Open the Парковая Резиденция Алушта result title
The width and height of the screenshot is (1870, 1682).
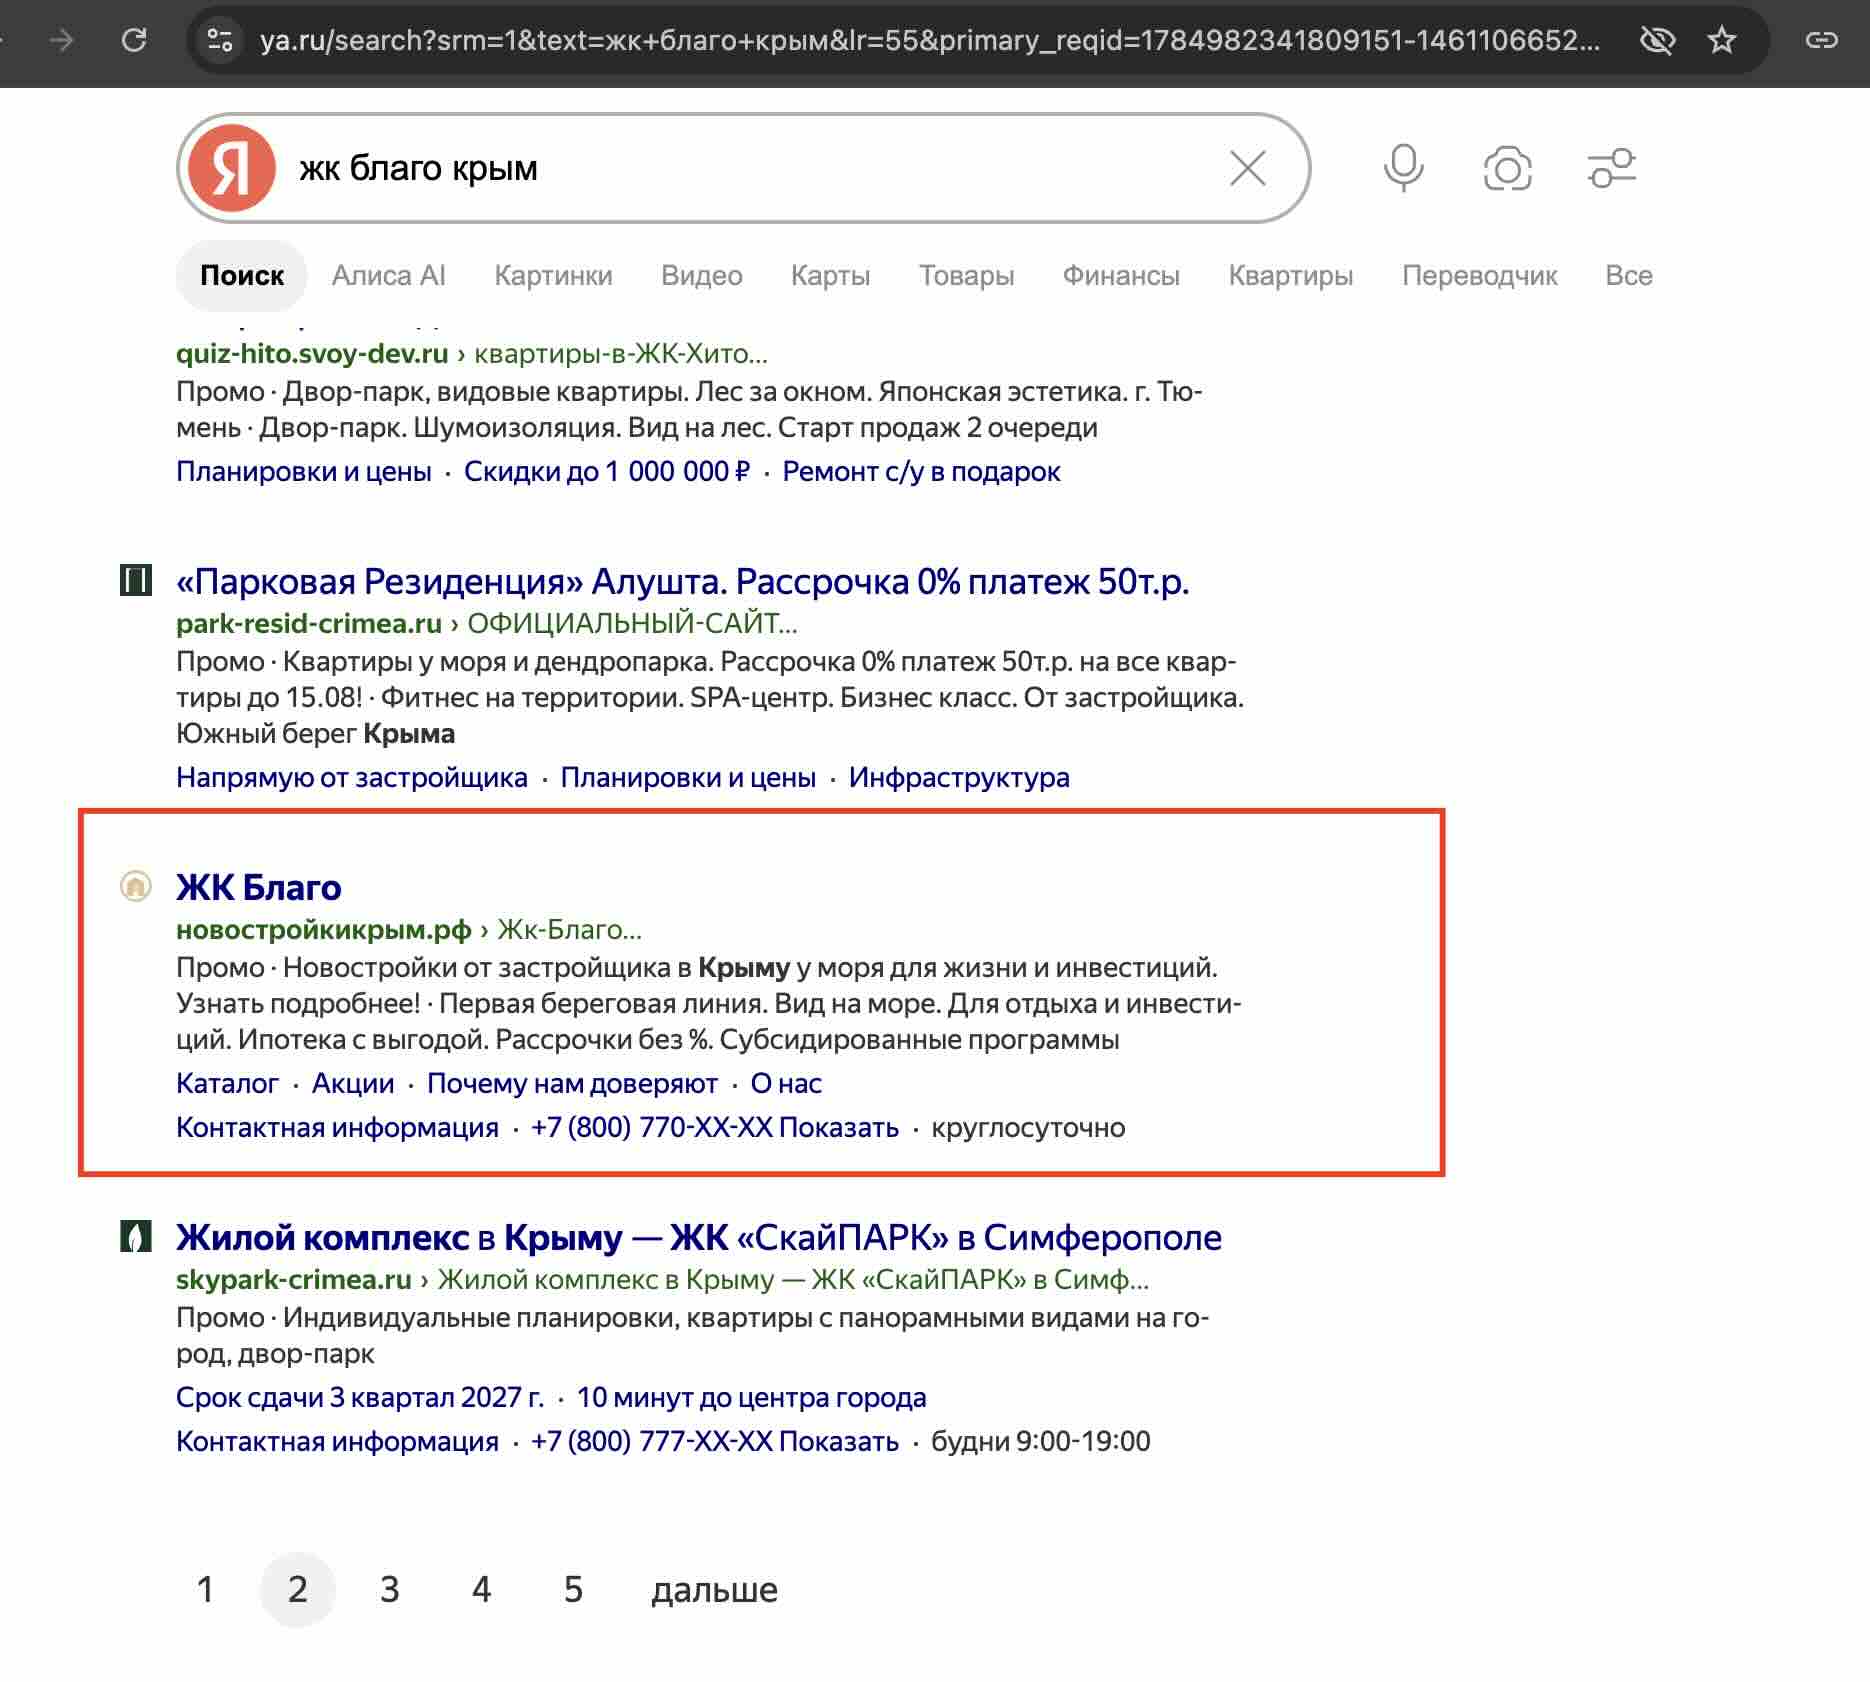coord(683,581)
